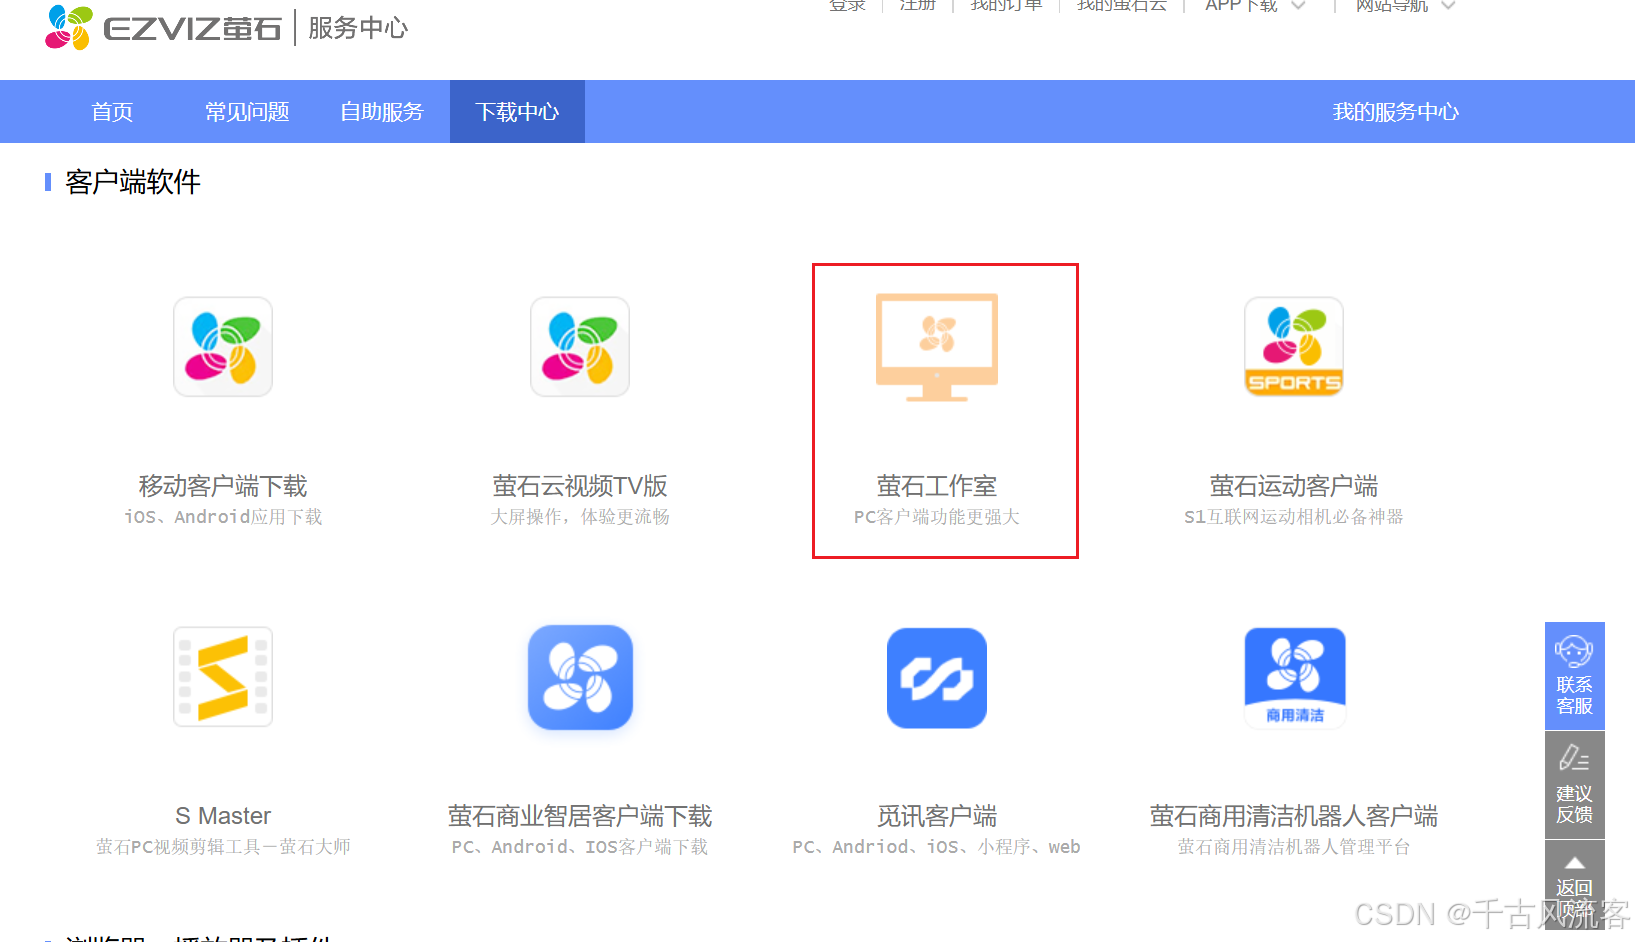Image resolution: width=1635 pixels, height=942 pixels.
Task: Click the text 大屏操作，体验更流畅
Action: click(x=580, y=517)
